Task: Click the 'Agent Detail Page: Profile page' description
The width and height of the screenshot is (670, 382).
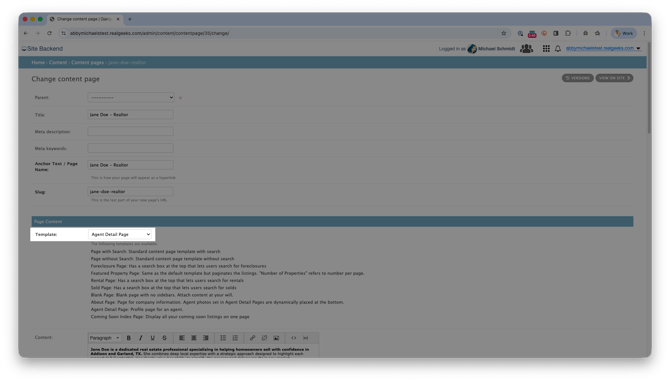Action: click(137, 309)
